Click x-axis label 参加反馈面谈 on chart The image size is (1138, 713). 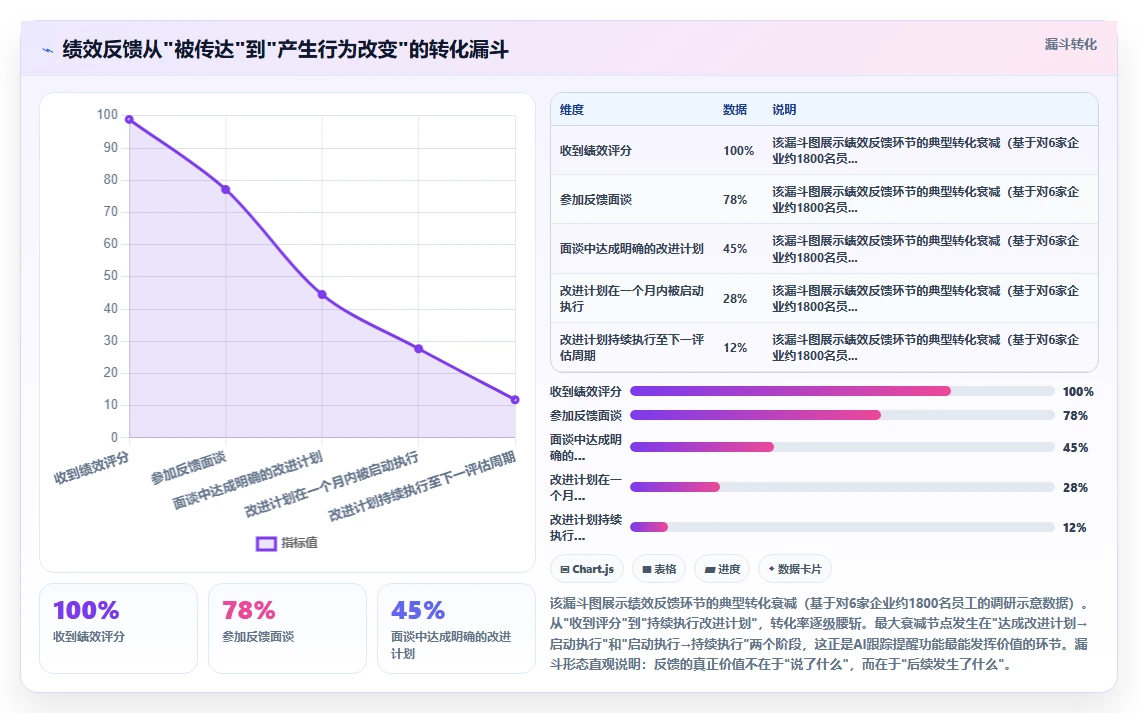tap(189, 468)
